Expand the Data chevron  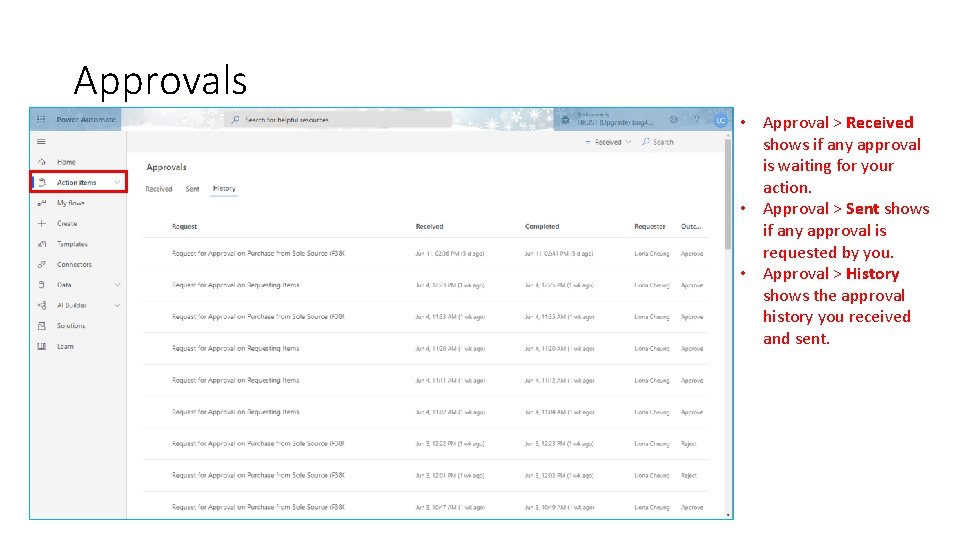(x=117, y=285)
